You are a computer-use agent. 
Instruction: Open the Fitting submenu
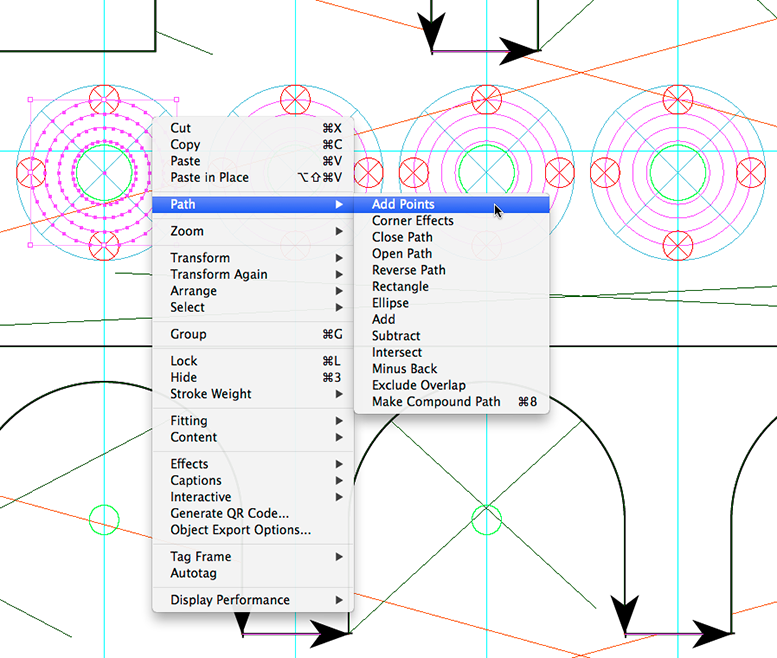tap(253, 420)
